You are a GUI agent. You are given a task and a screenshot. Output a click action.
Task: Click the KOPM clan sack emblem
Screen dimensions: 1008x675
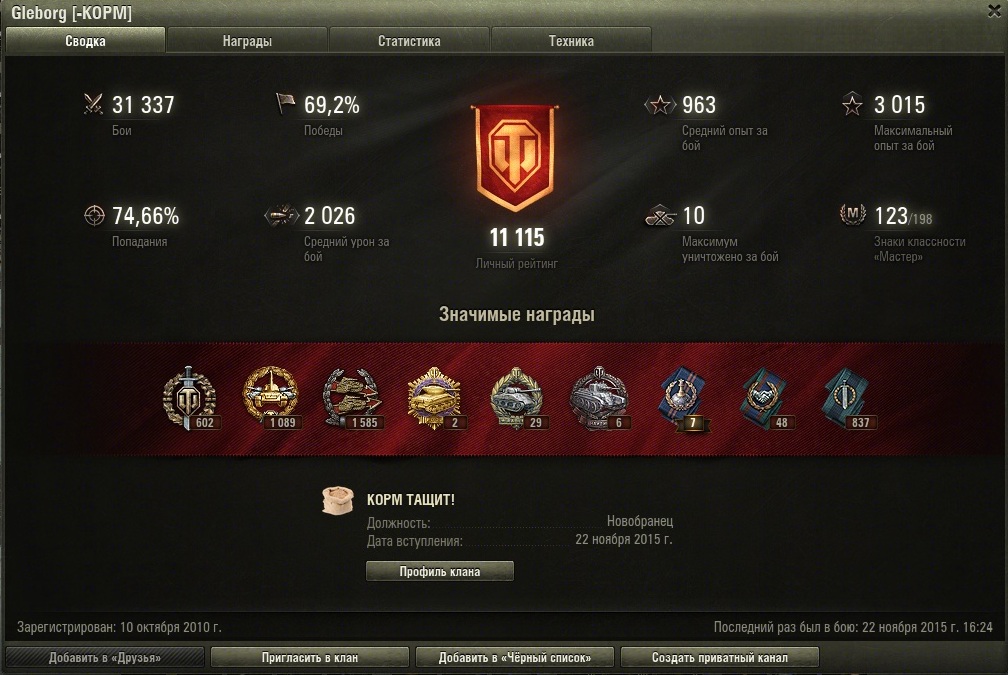tap(338, 500)
